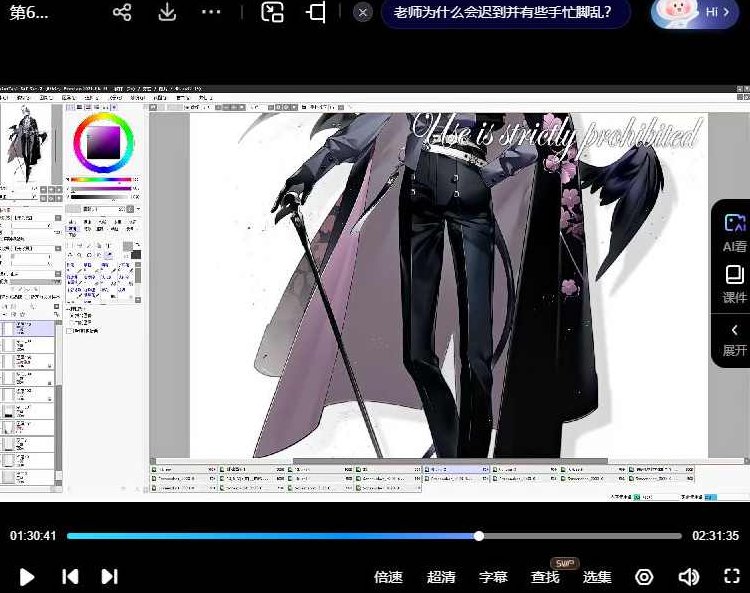Open the 查找 search feature
Viewport: 750px width, 593px height.
pyautogui.click(x=545, y=577)
